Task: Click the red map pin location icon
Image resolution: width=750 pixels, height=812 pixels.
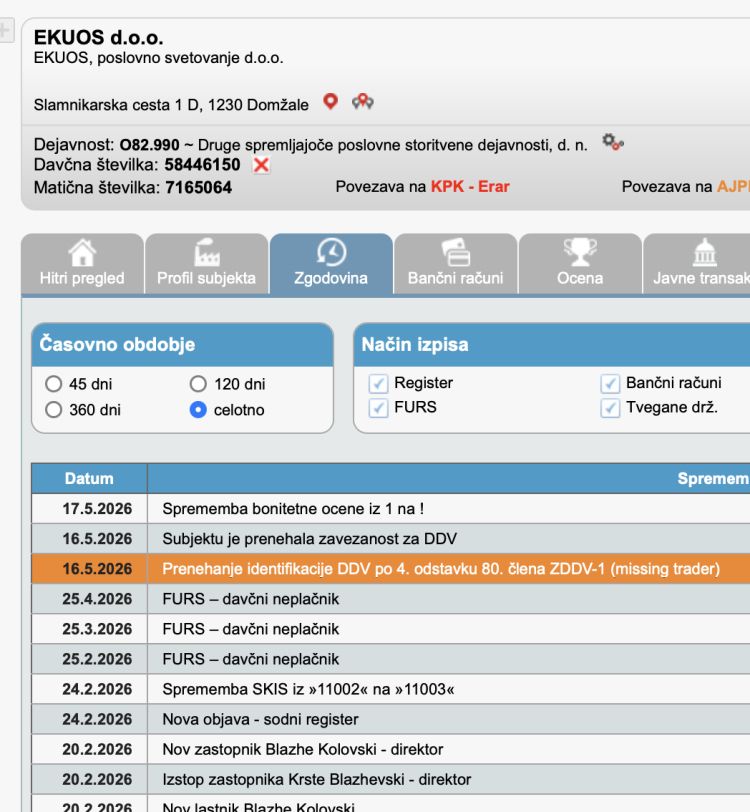Action: (330, 101)
